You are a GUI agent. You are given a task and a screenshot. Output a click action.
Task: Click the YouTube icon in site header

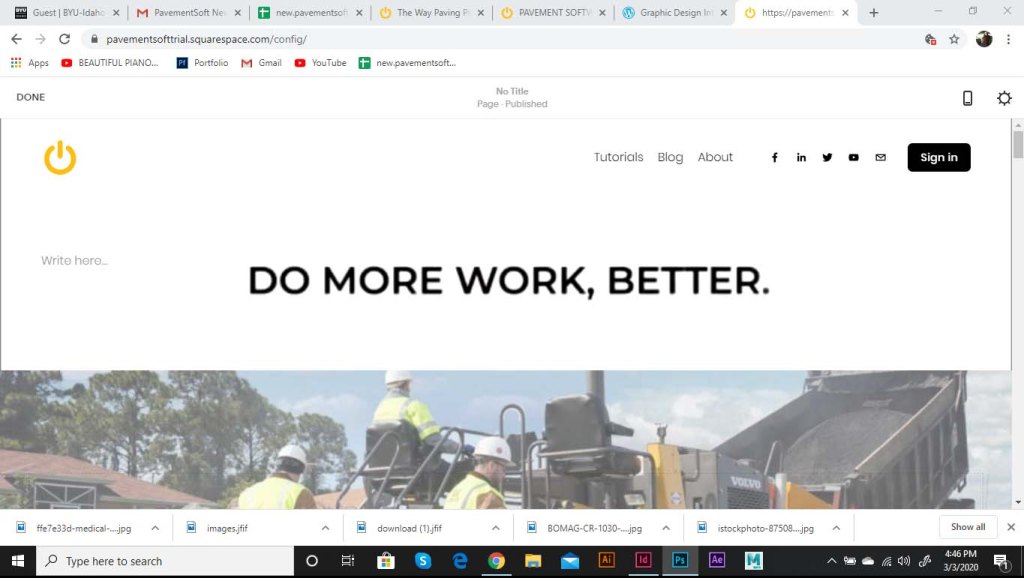pyautogui.click(x=853, y=158)
